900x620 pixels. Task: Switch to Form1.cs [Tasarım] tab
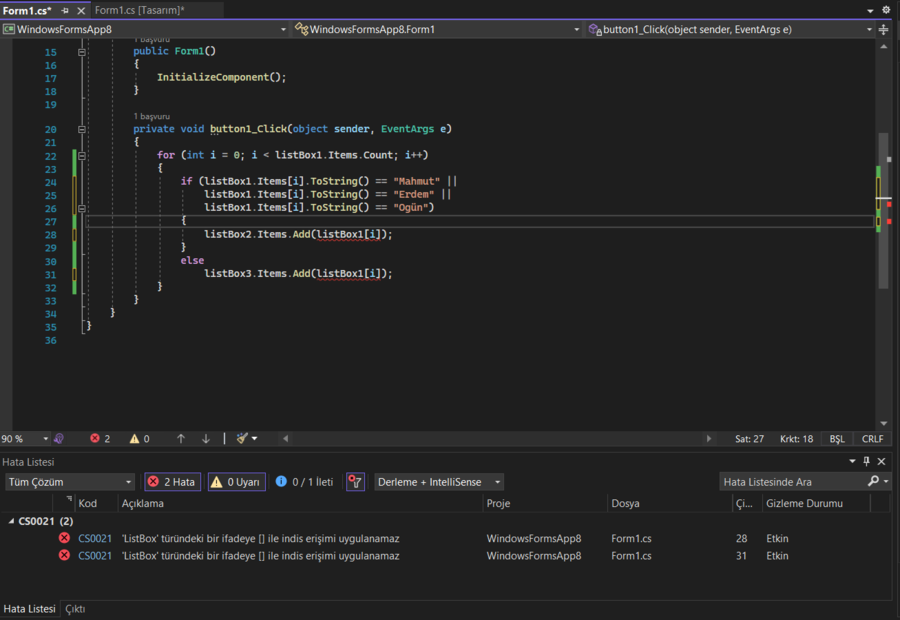pyautogui.click(x=139, y=10)
